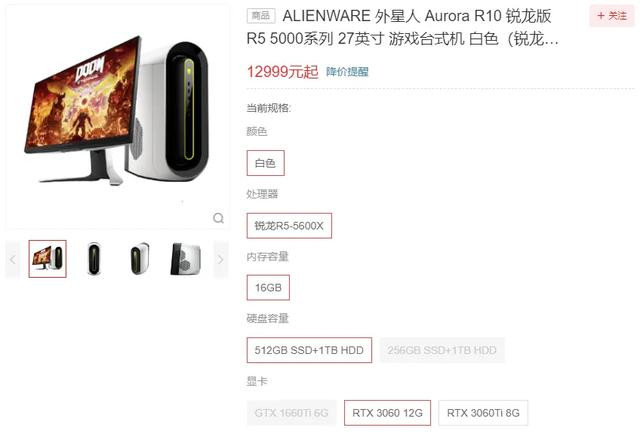Screen dimensions: 640x440
Task: Pick the RTX 3060 12G graphics card
Action: [x=387, y=413]
